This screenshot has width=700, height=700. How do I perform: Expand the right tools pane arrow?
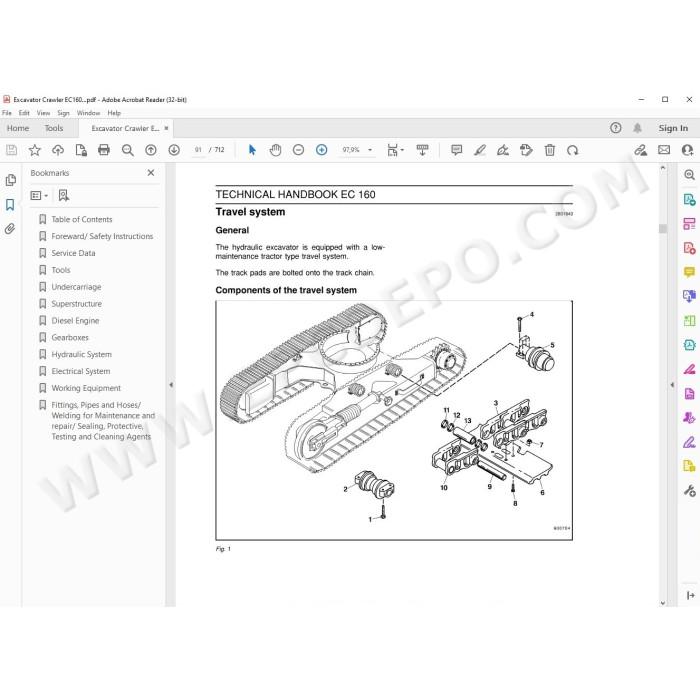(672, 385)
